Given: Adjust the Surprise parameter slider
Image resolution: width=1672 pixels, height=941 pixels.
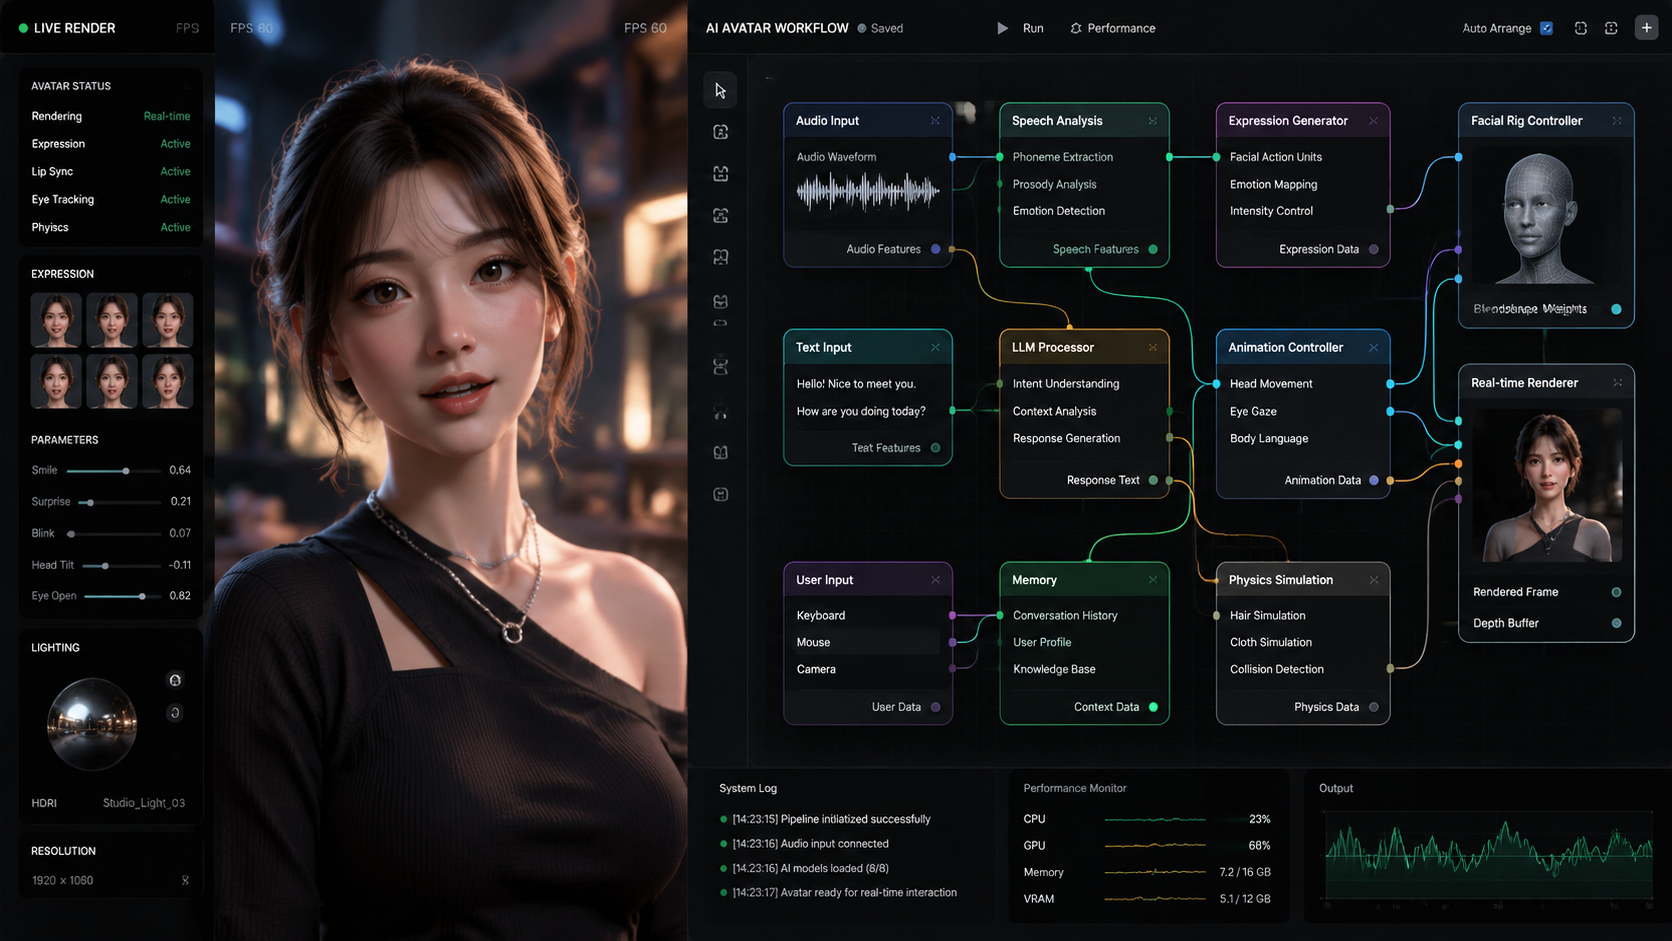Looking at the screenshot, I should (x=120, y=502).
